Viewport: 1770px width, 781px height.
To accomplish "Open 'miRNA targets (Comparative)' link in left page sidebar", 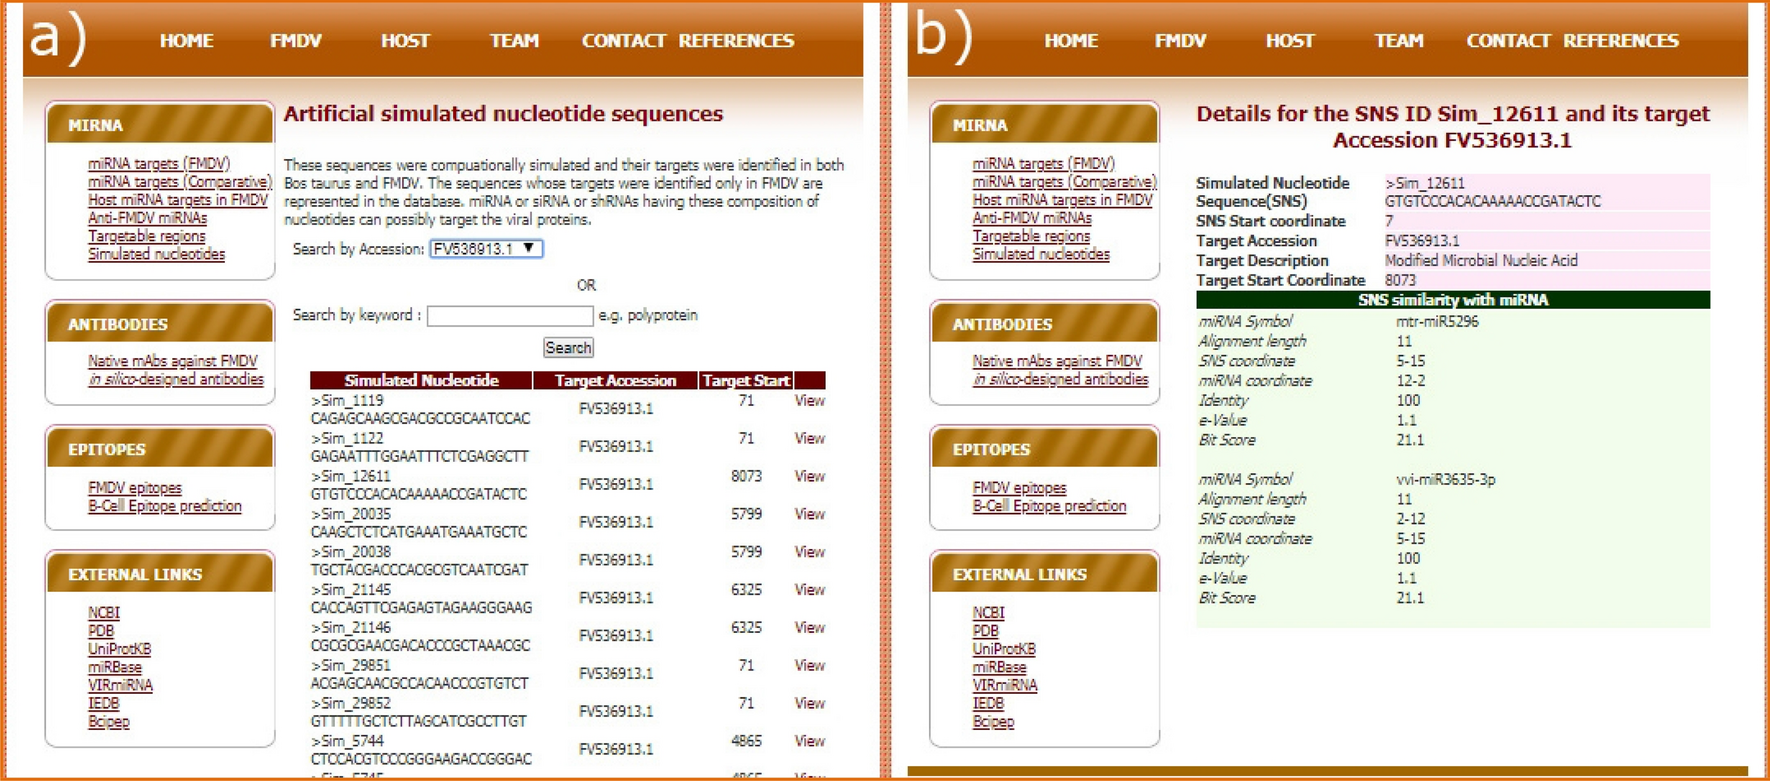I will (180, 182).
